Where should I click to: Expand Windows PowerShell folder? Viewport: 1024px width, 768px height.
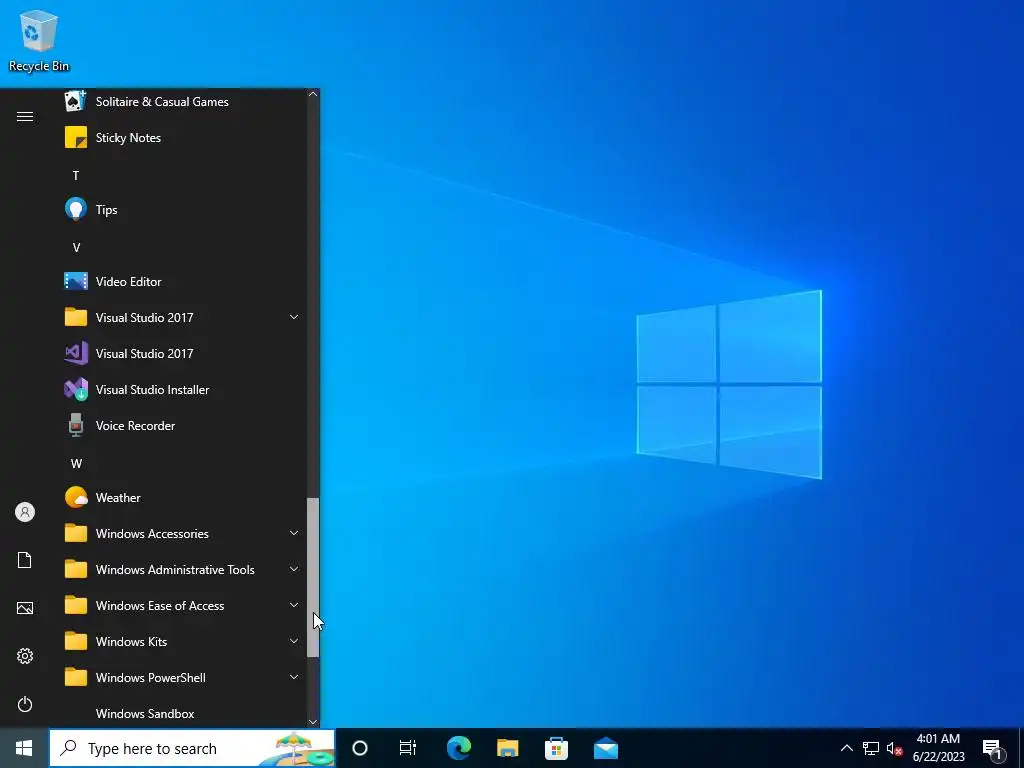183,677
